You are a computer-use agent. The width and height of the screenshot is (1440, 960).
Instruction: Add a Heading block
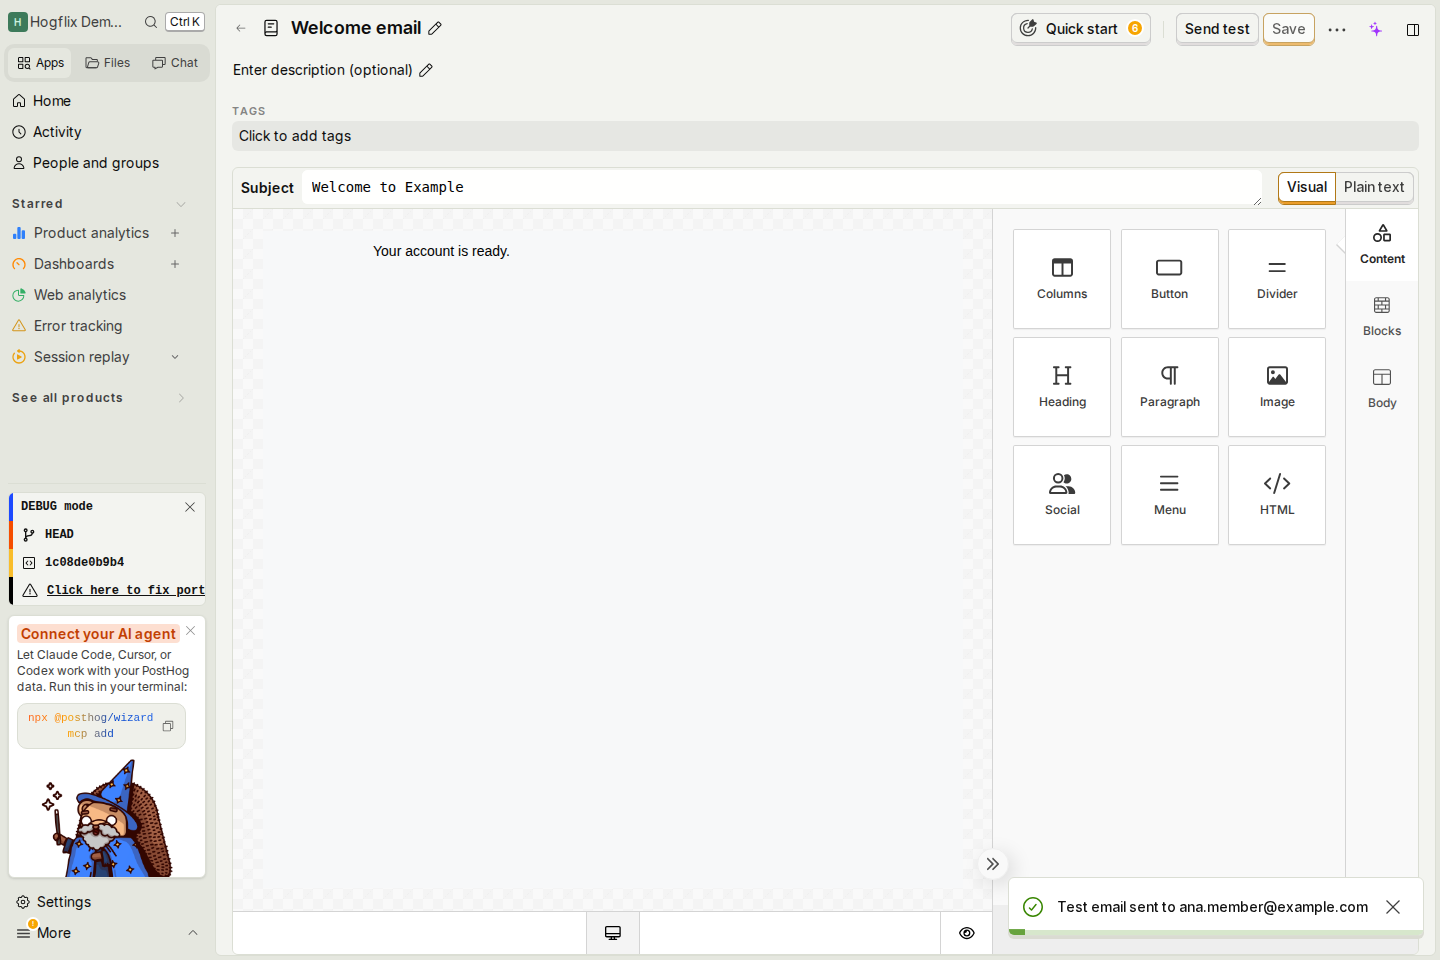pos(1061,387)
